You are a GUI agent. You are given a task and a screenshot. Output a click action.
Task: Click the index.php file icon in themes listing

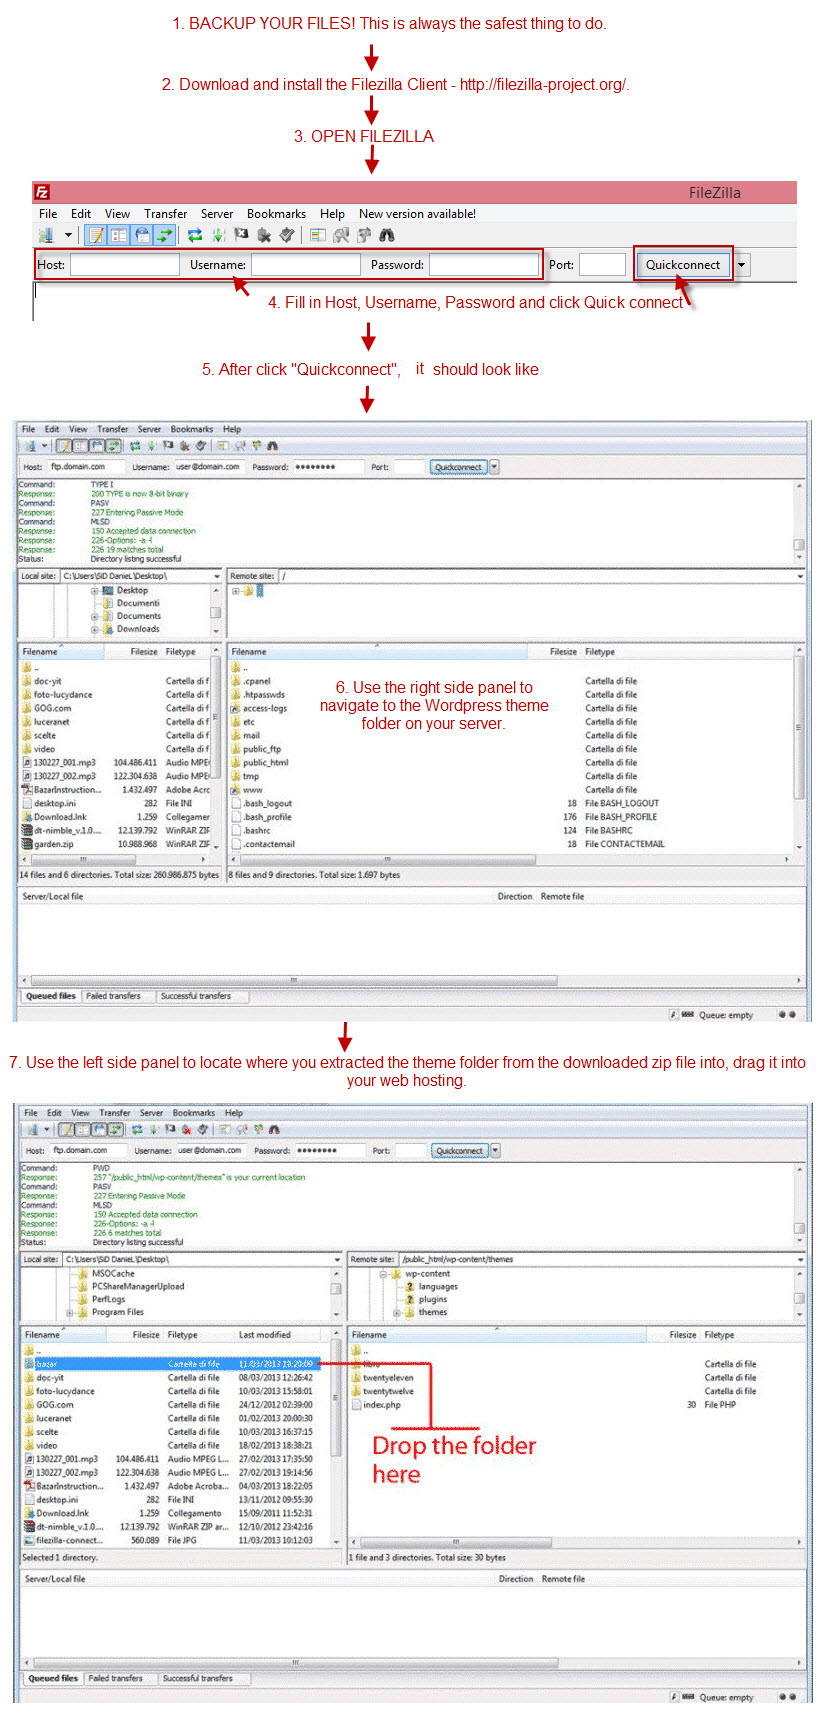click(x=356, y=1405)
